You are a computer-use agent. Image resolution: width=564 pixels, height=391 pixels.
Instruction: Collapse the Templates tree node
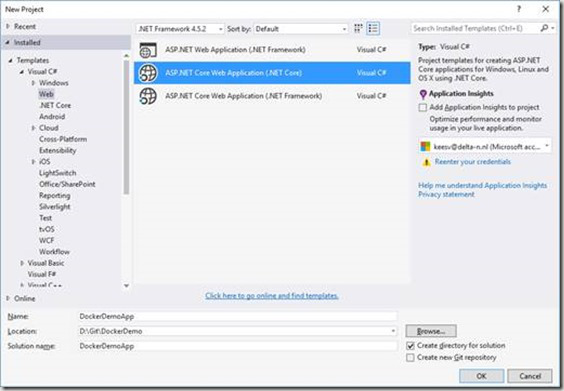[10, 60]
